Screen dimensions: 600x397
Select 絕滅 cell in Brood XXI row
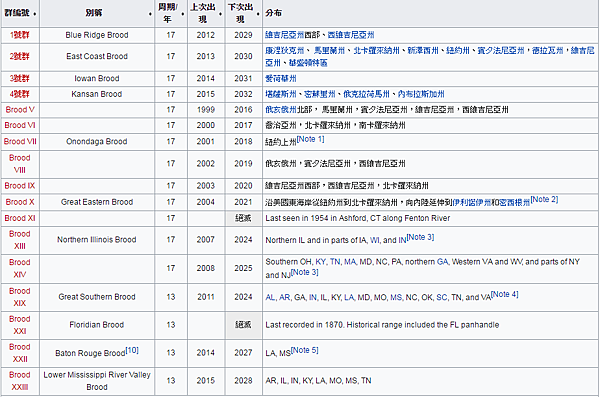[x=243, y=325]
